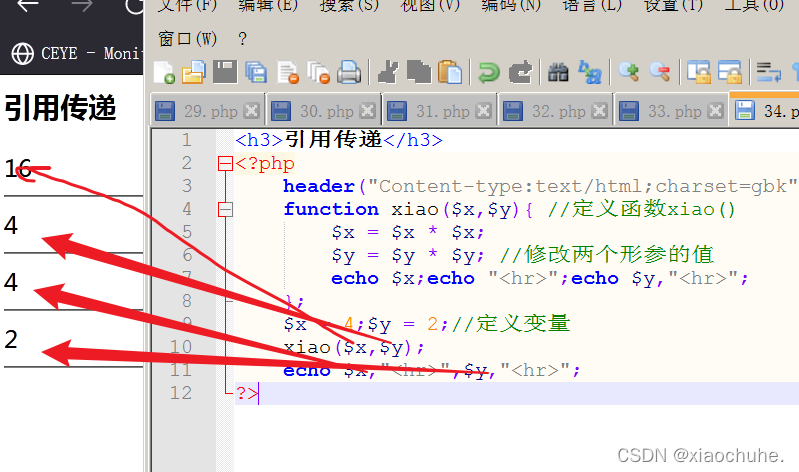
Task: Save the current file using the floppy icon
Action: pos(225,72)
